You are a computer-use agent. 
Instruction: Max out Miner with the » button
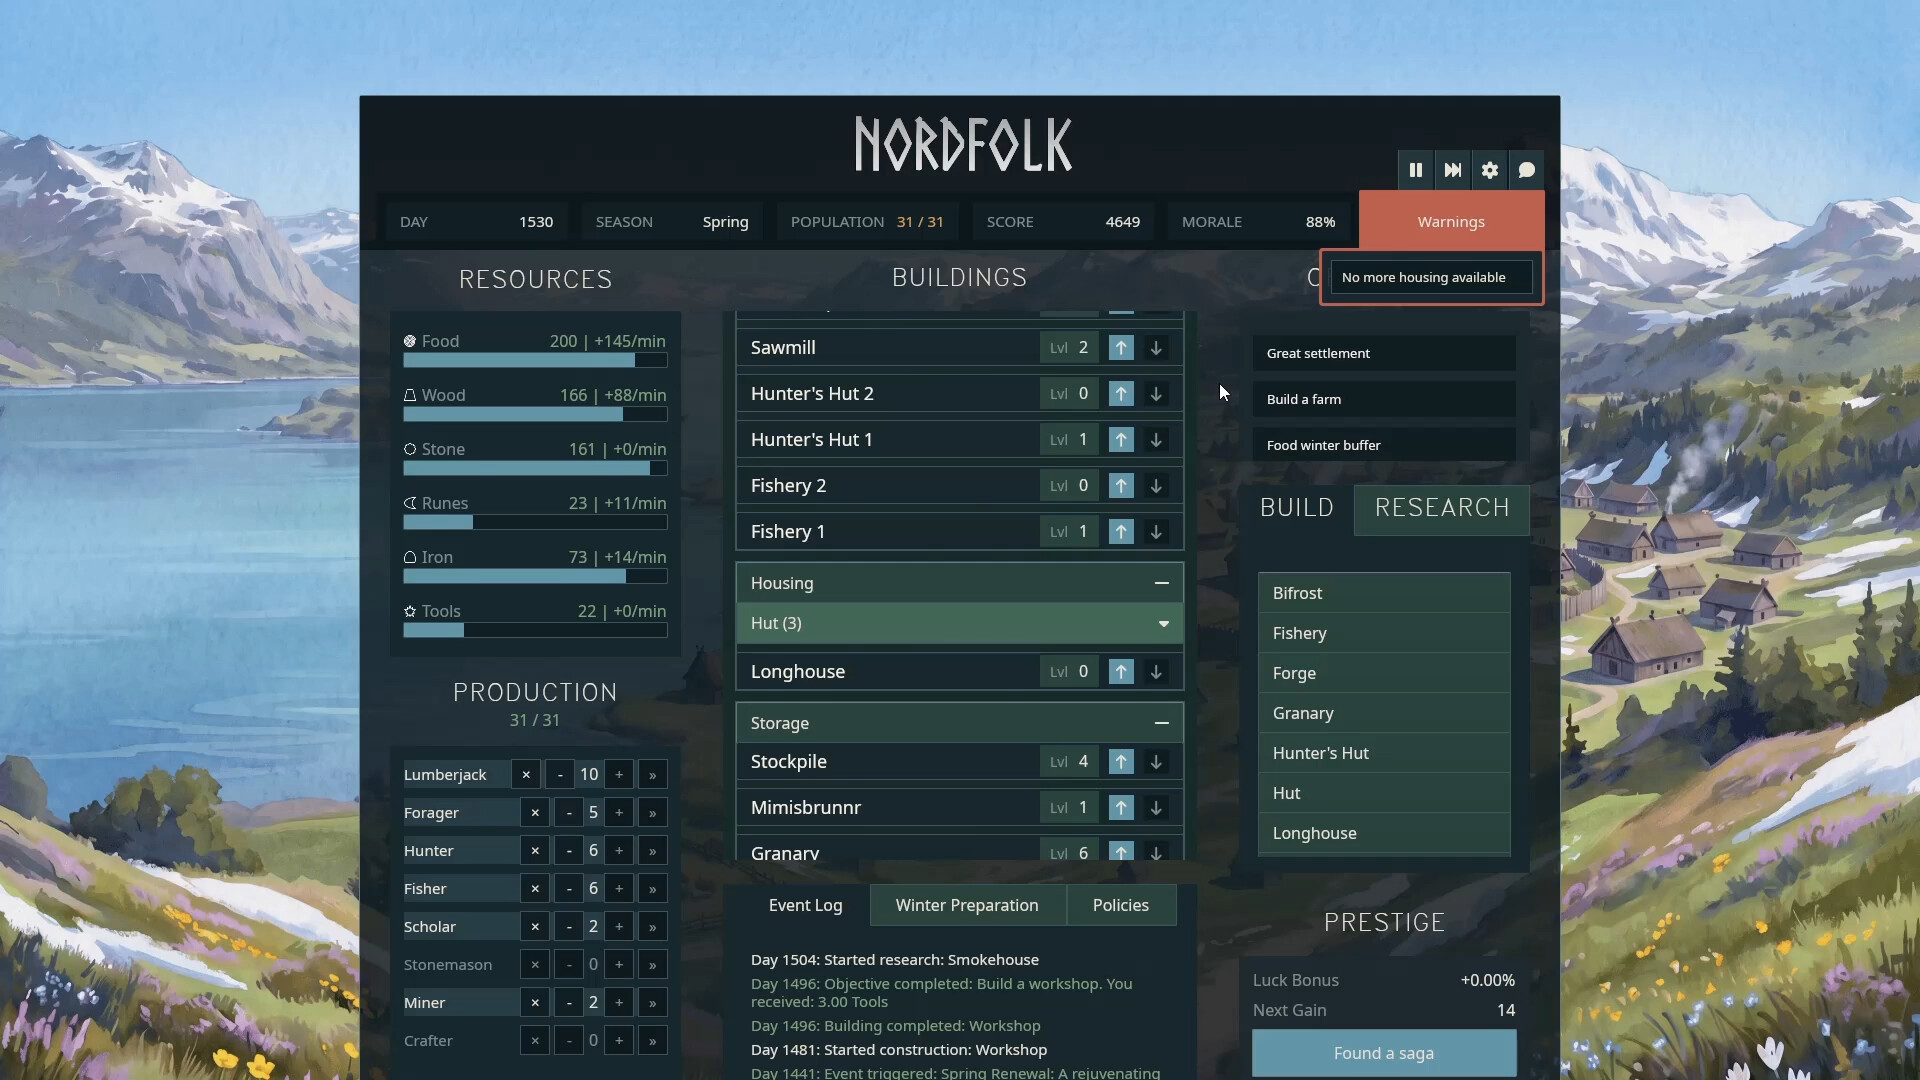[653, 1003]
